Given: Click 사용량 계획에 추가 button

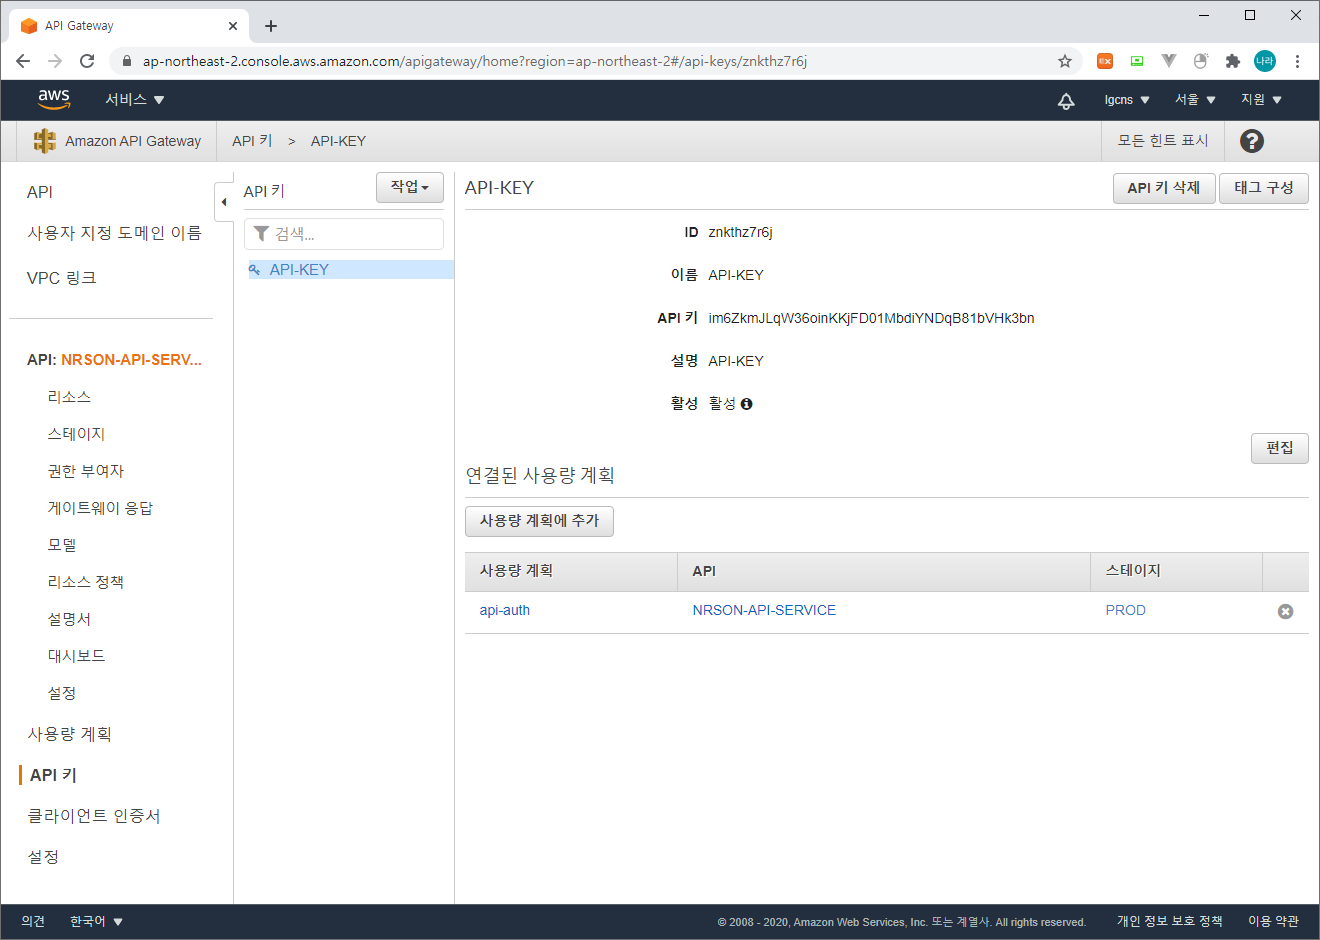Looking at the screenshot, I should pyautogui.click(x=539, y=521).
